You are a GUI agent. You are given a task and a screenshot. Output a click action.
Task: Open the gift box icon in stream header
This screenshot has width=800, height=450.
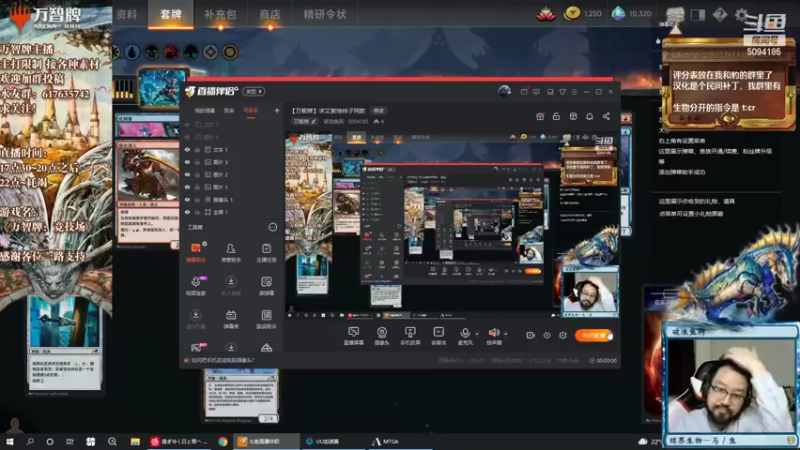pyautogui.click(x=540, y=116)
